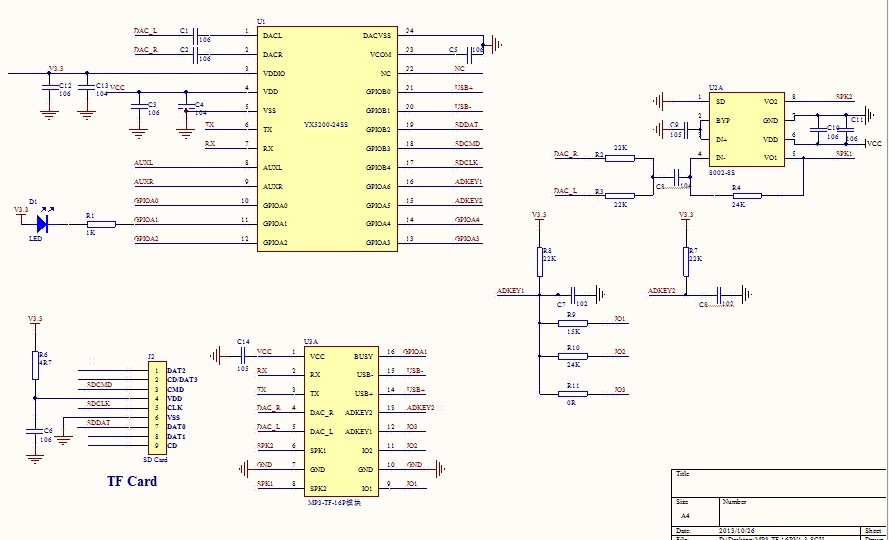Click the "TF Card" text label

coord(132,482)
